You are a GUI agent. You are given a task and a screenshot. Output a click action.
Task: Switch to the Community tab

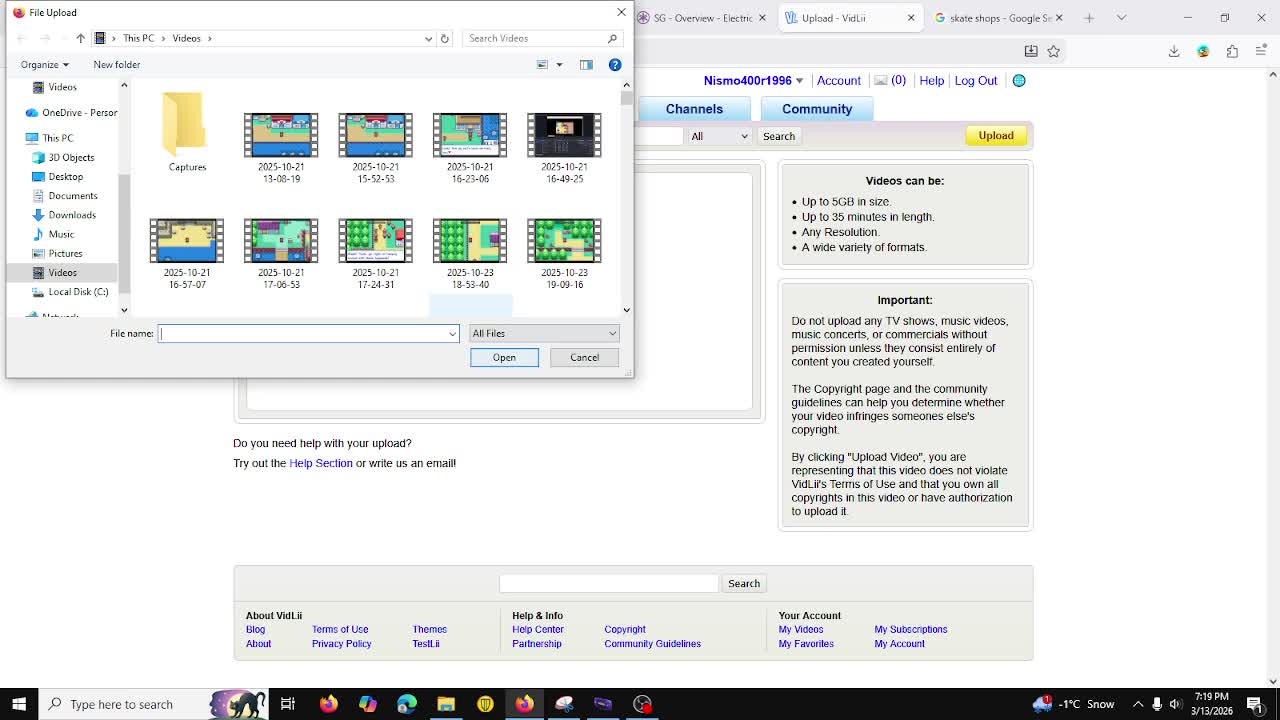point(817,108)
